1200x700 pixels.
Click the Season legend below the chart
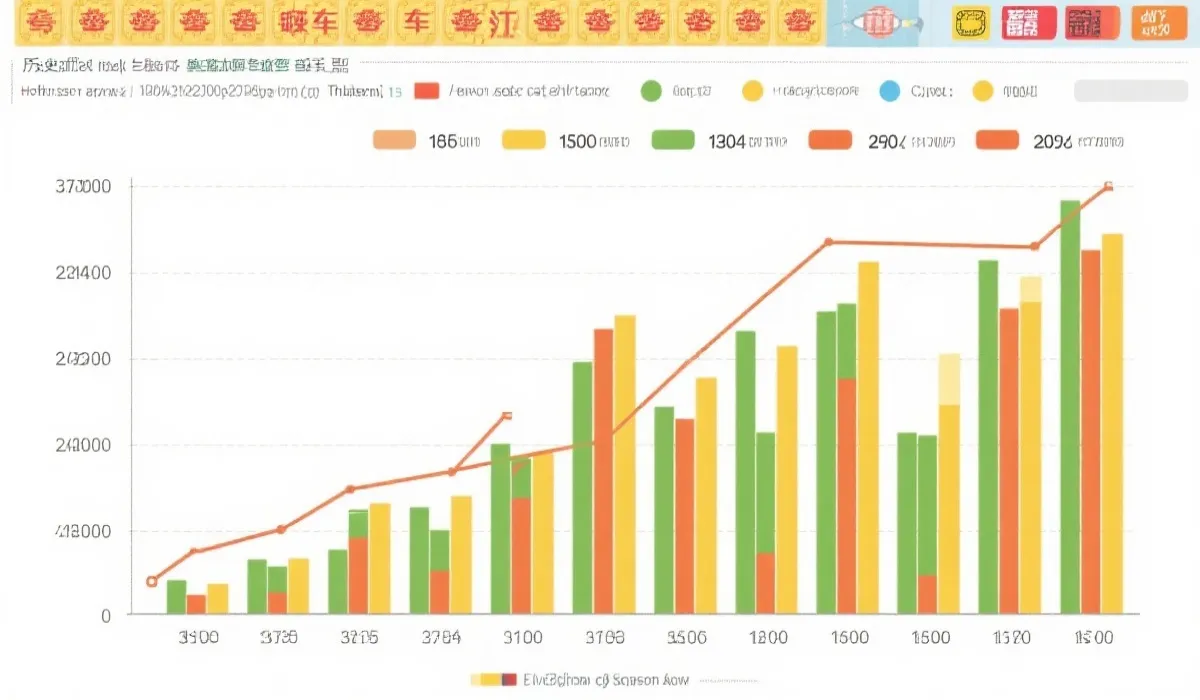(580, 680)
